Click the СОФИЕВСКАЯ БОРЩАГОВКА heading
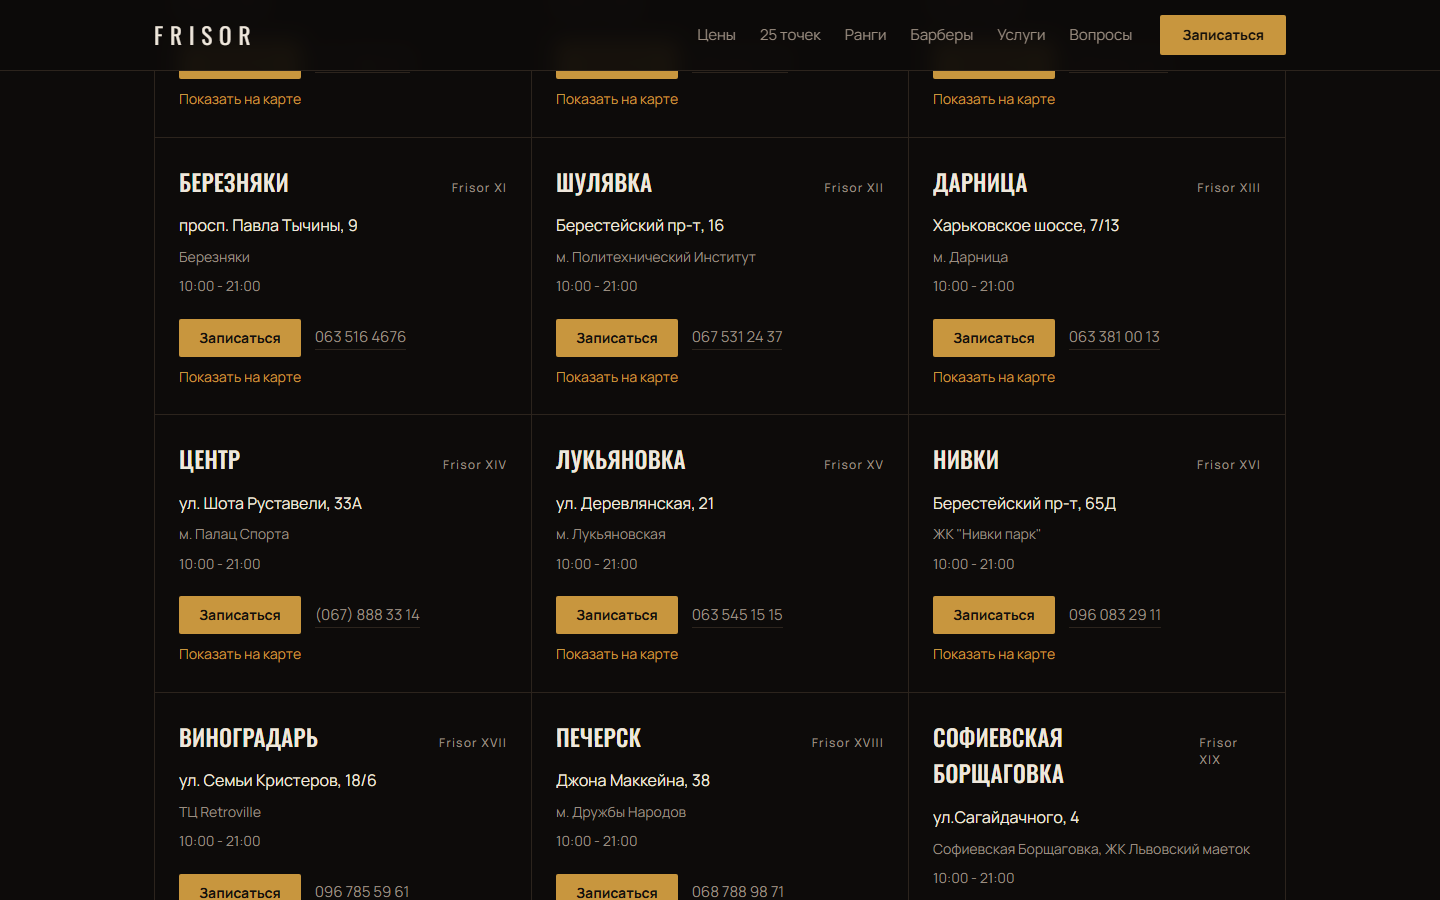Viewport: 1440px width, 900px height. [998, 756]
